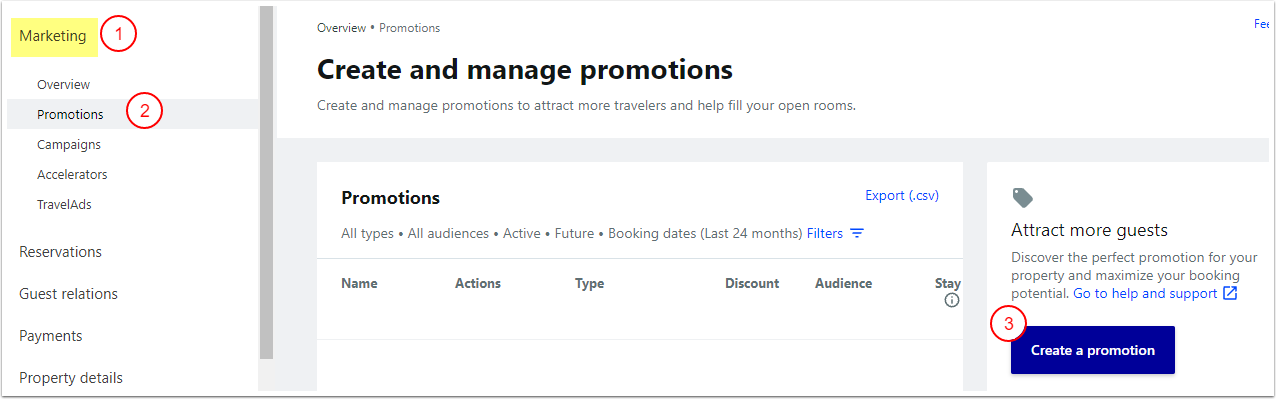Click the Filters sliders icon
The height and width of the screenshot is (399, 1276).
point(857,233)
